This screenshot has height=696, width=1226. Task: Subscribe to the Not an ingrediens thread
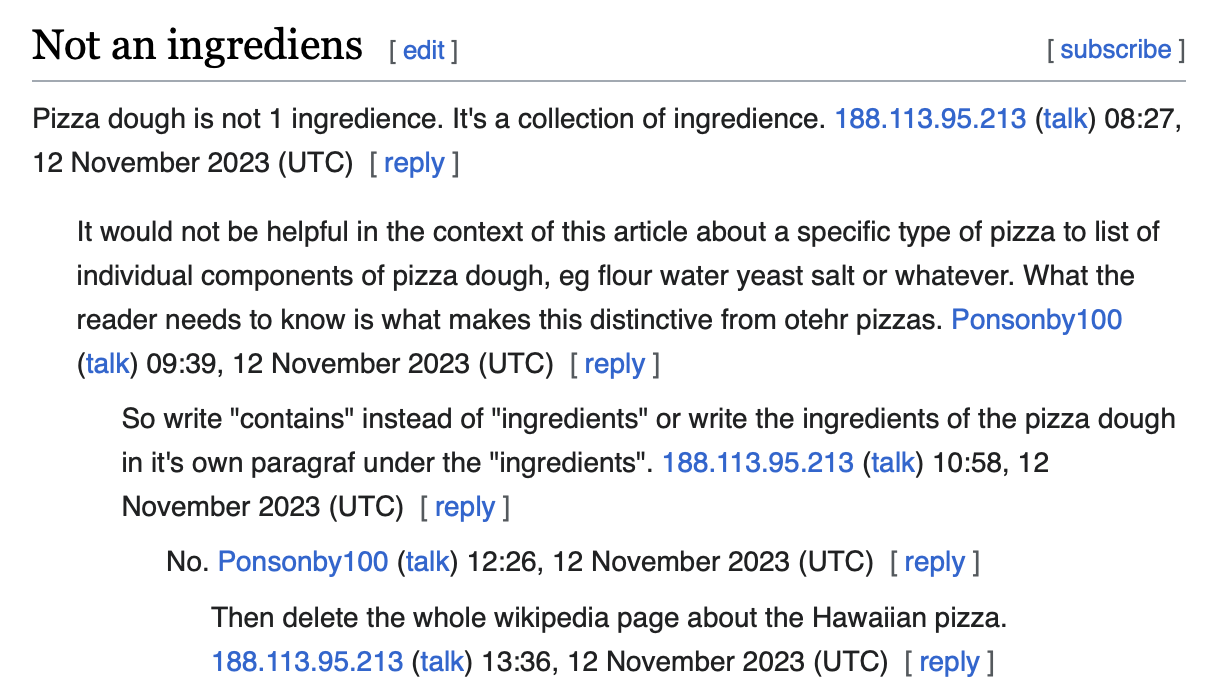[x=1115, y=50]
